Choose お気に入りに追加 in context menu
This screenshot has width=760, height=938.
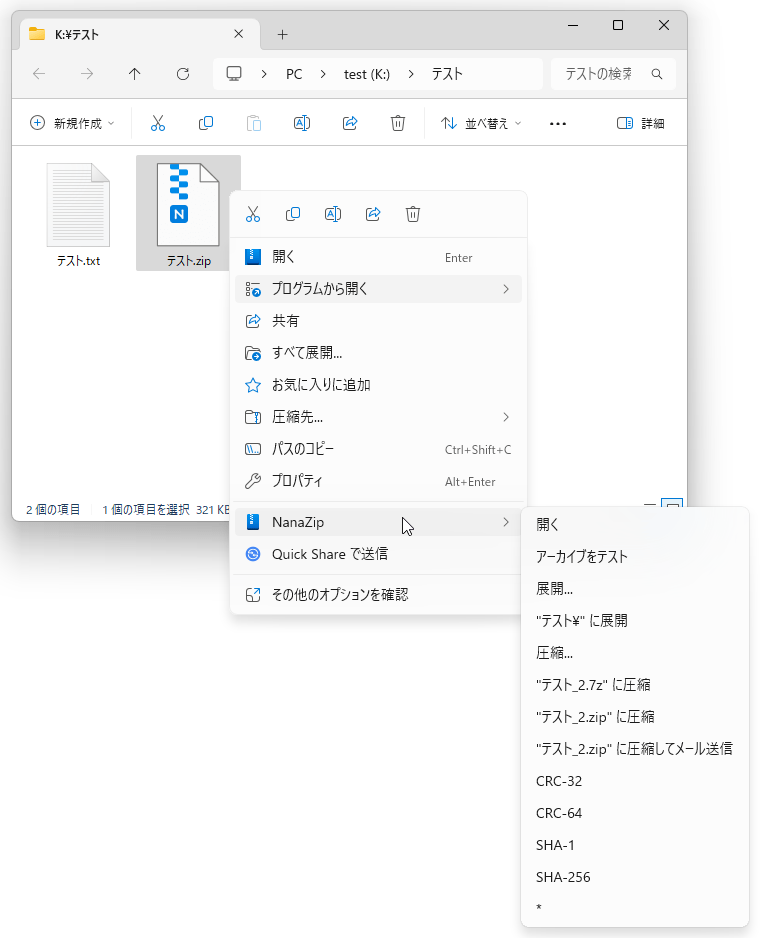coord(378,385)
